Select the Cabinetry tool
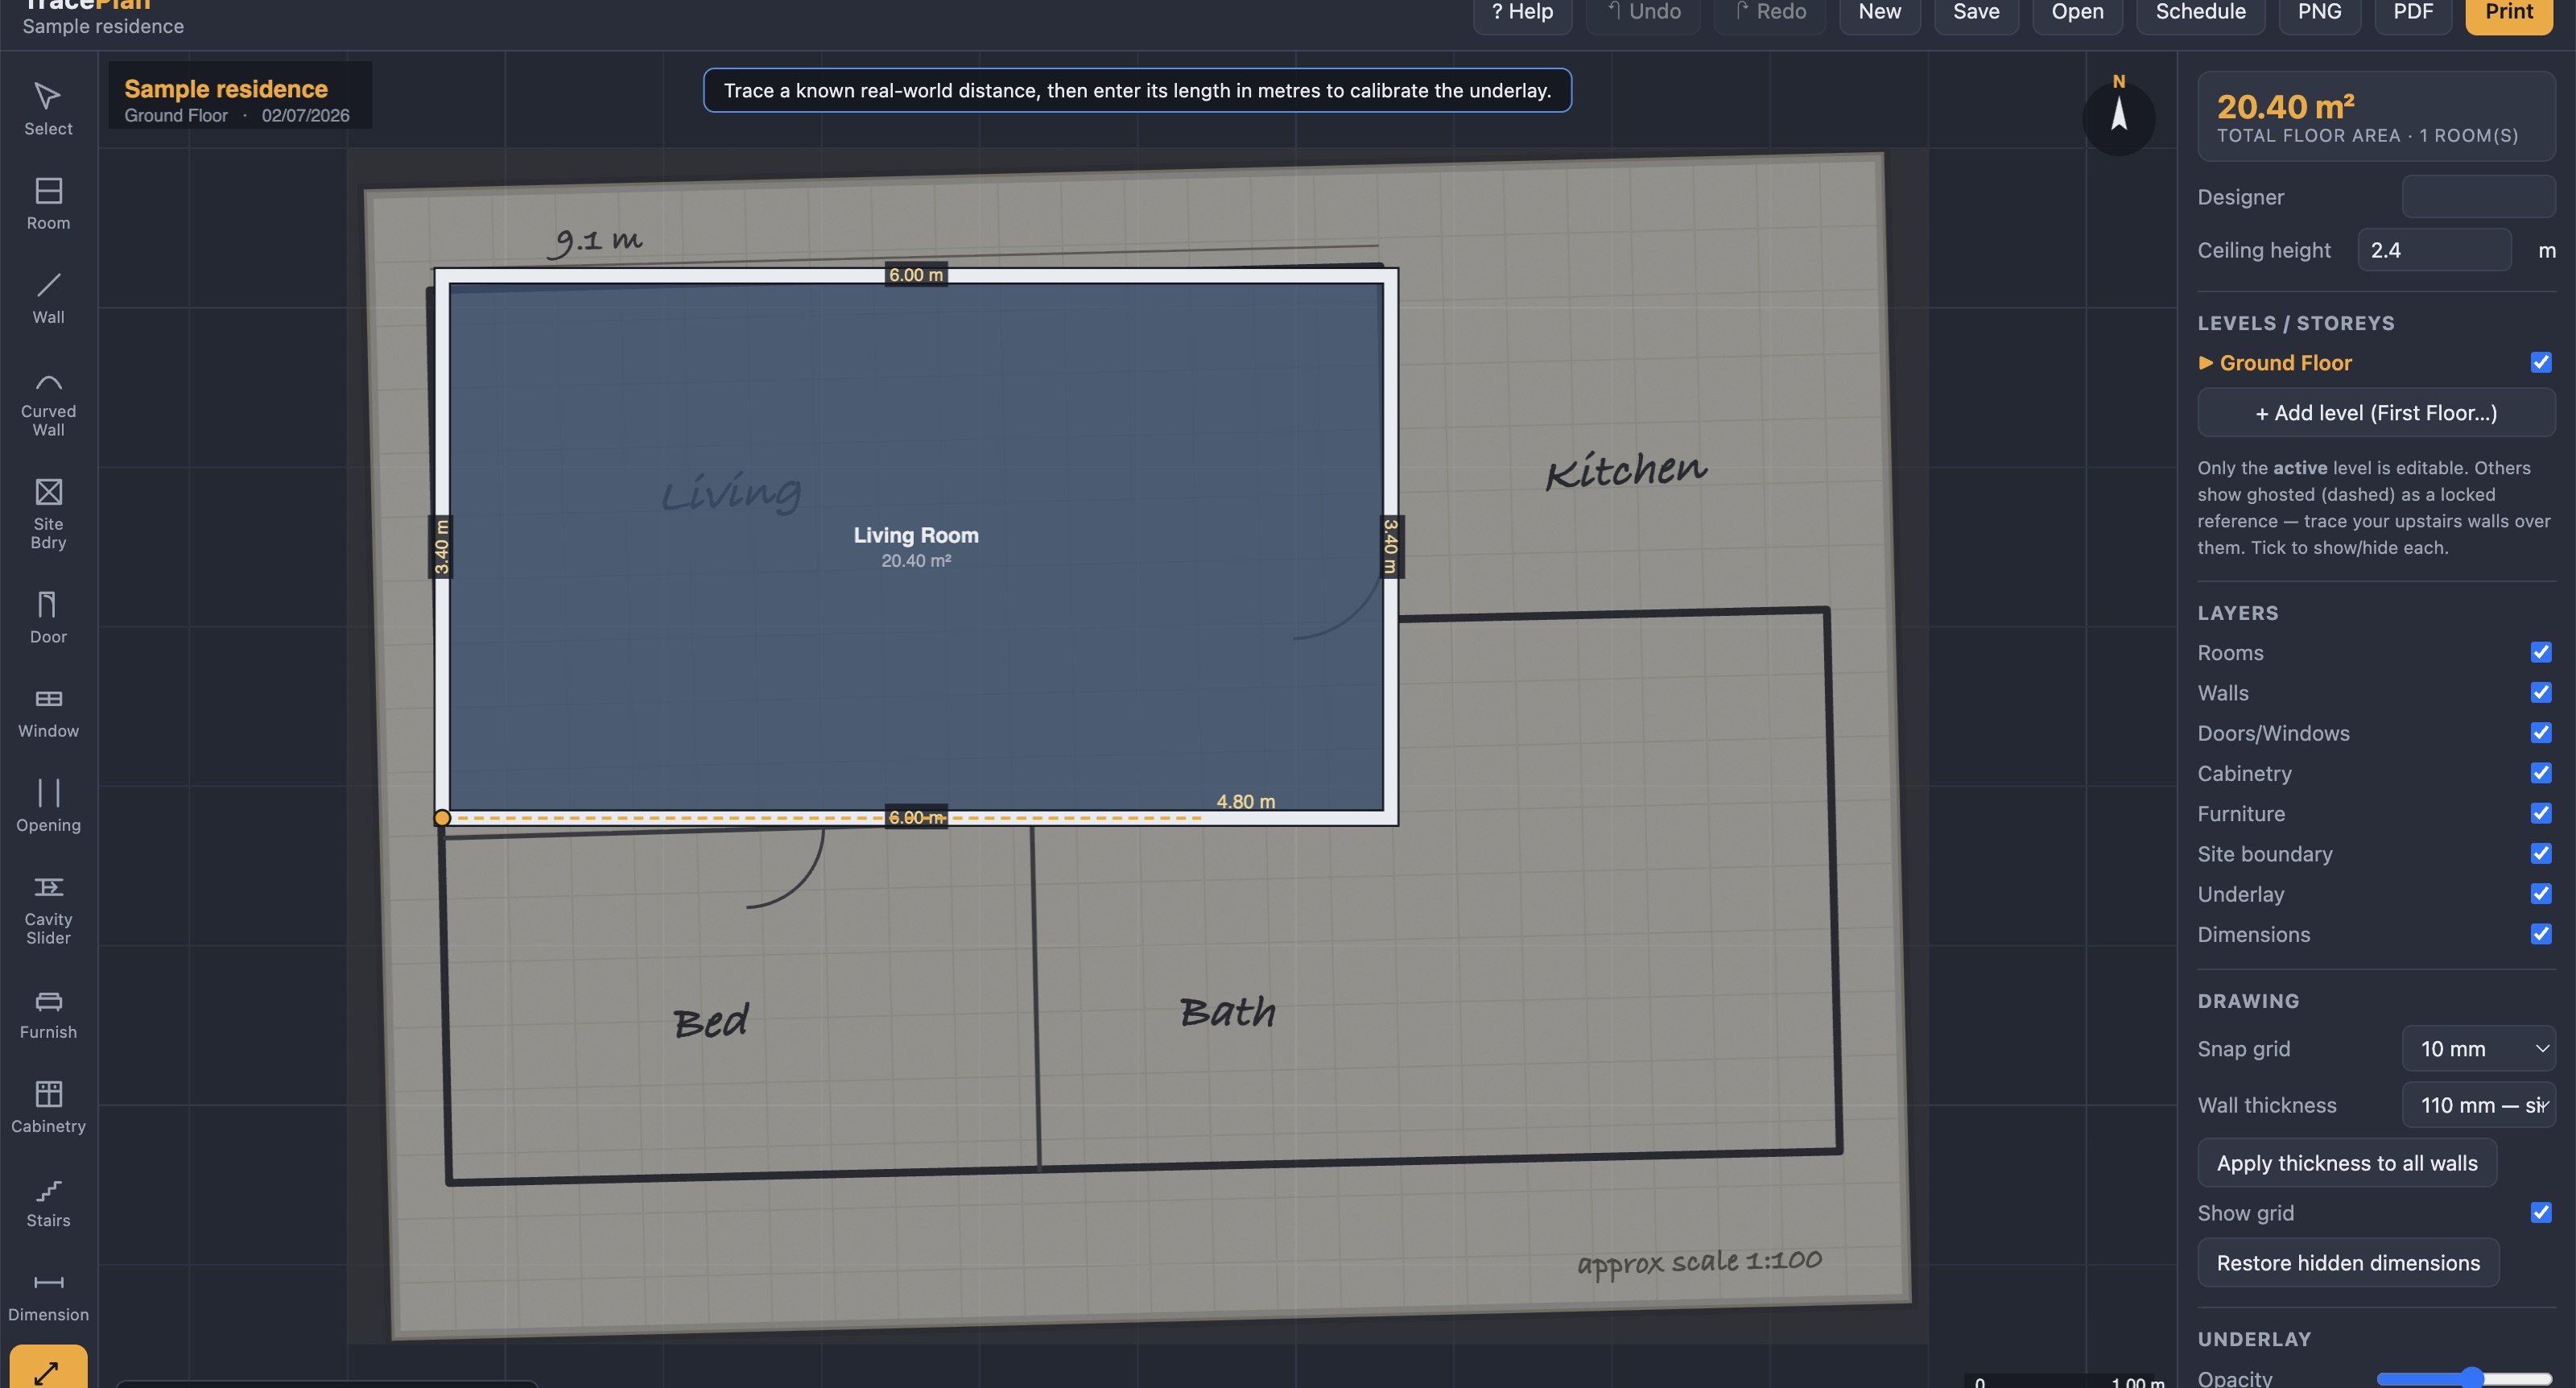This screenshot has height=1388, width=2576. click(48, 1107)
